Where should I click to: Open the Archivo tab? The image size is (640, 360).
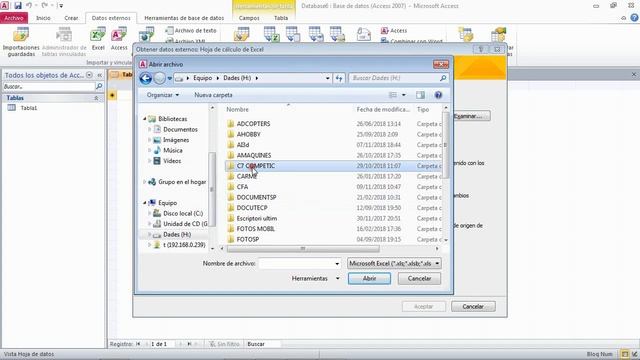pos(14,18)
